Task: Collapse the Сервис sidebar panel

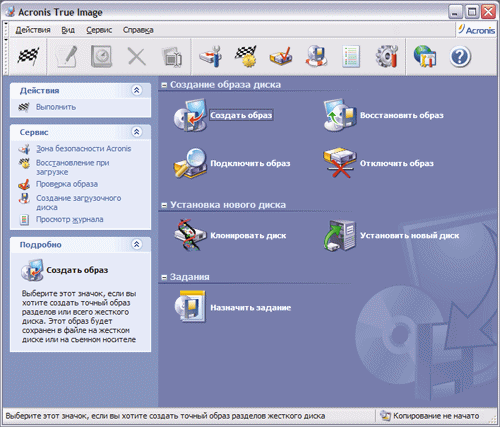Action: pos(137,132)
